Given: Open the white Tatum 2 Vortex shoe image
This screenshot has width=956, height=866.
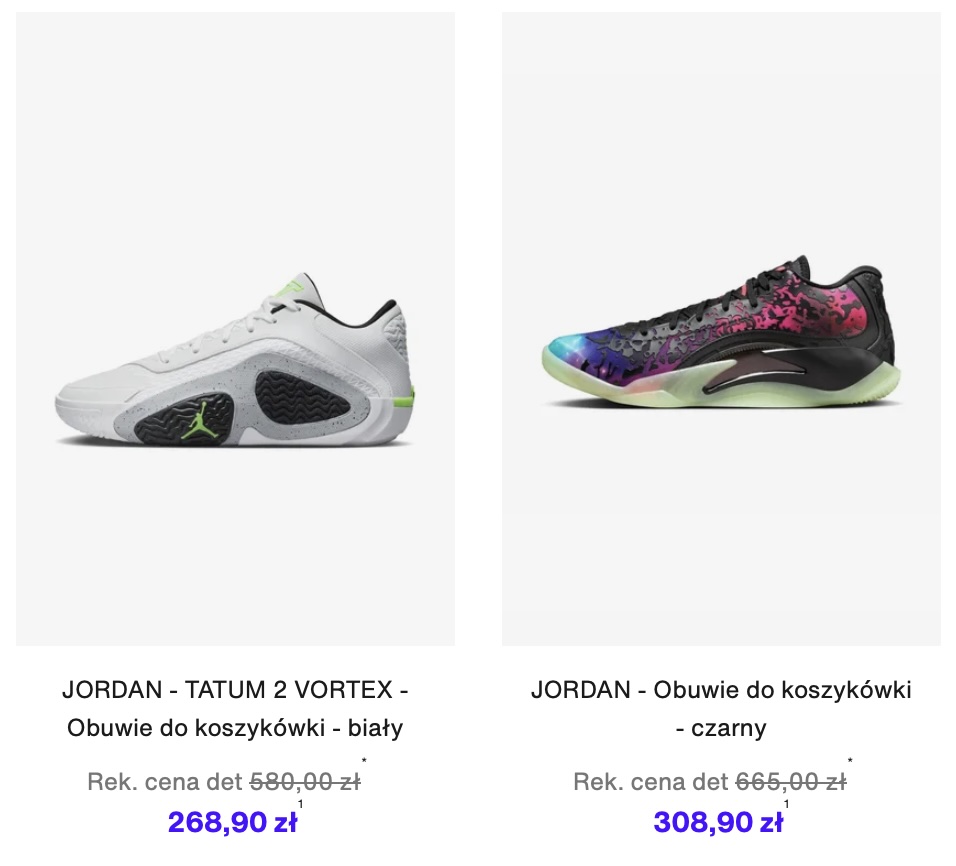Looking at the screenshot, I should click(235, 329).
